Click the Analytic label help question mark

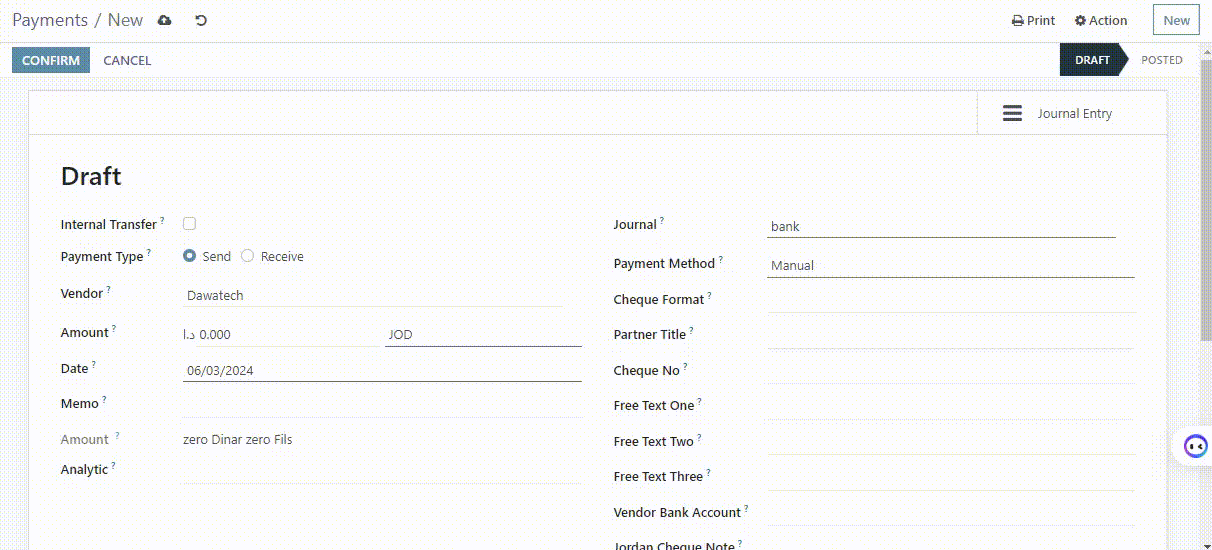[x=113, y=464]
